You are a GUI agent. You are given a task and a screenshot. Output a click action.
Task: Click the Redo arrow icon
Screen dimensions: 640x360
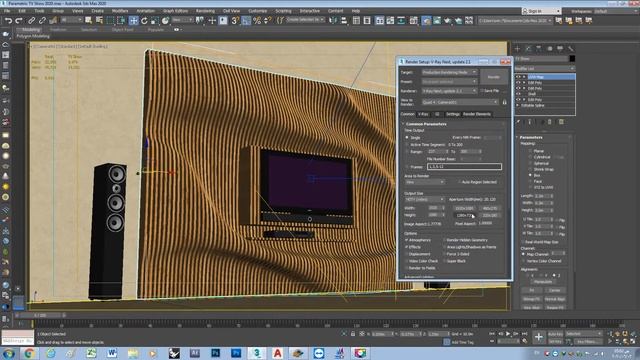tap(19, 20)
